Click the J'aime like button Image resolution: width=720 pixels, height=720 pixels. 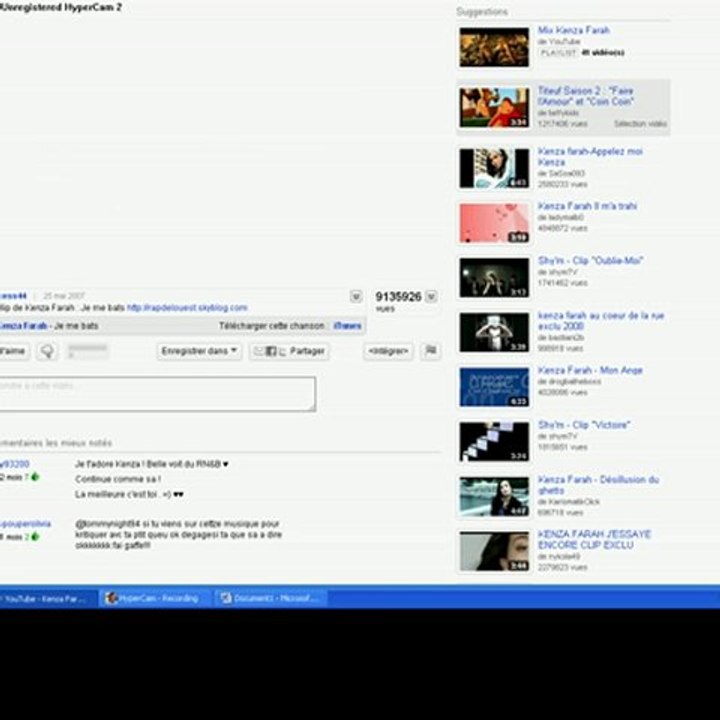[x=14, y=351]
